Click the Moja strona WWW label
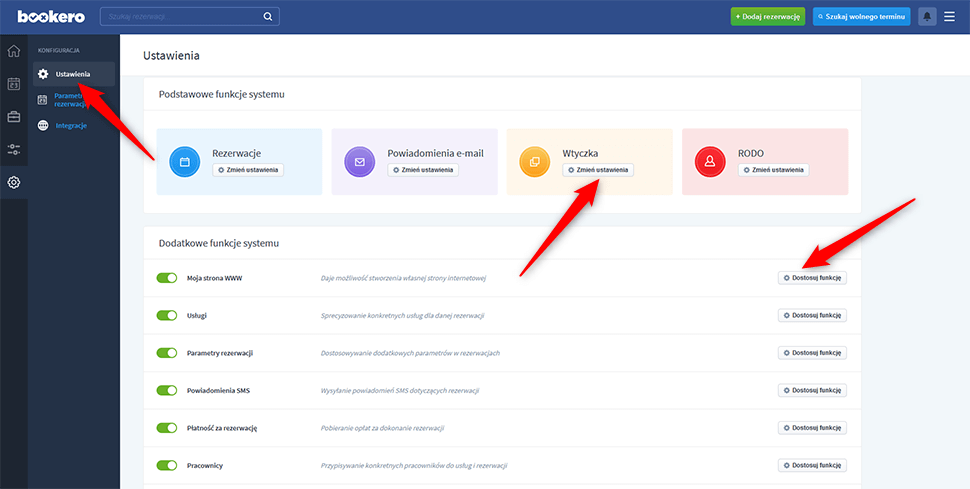Screen dimensions: 970x489 click(x=214, y=279)
